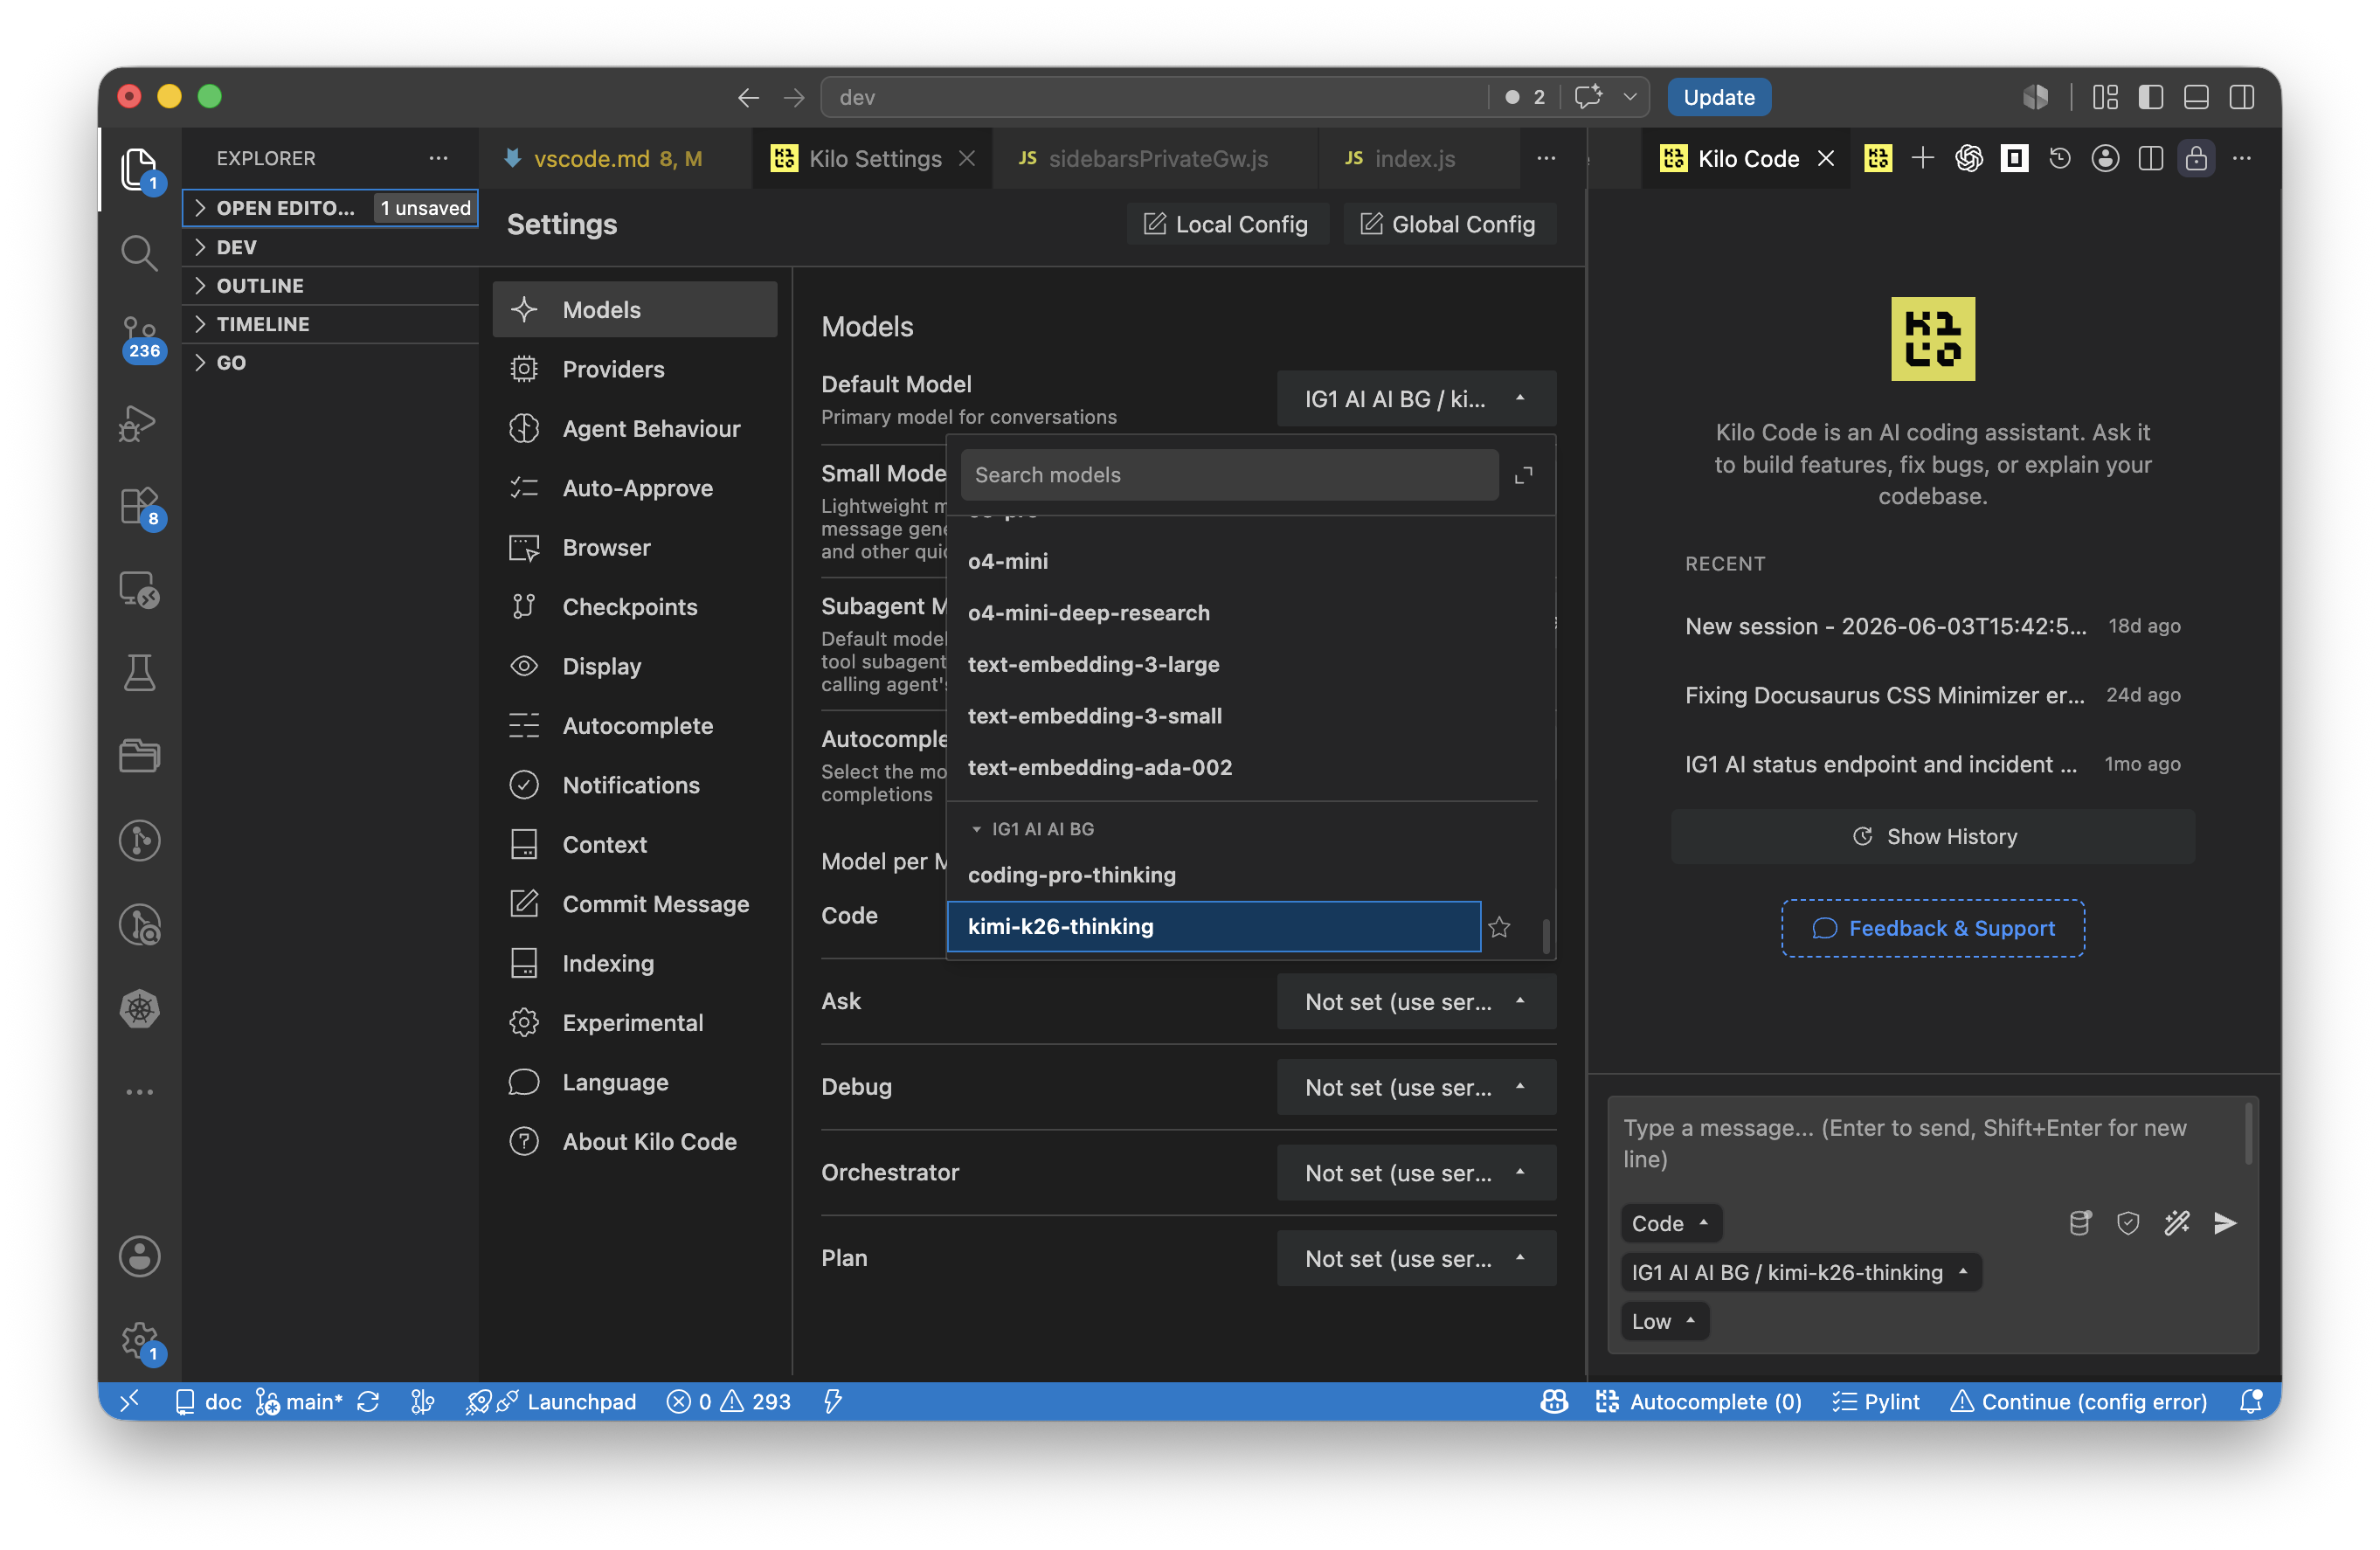Click the Copilot icon in status bar
Screen dimensions: 2380x1550
coord(1553,1401)
